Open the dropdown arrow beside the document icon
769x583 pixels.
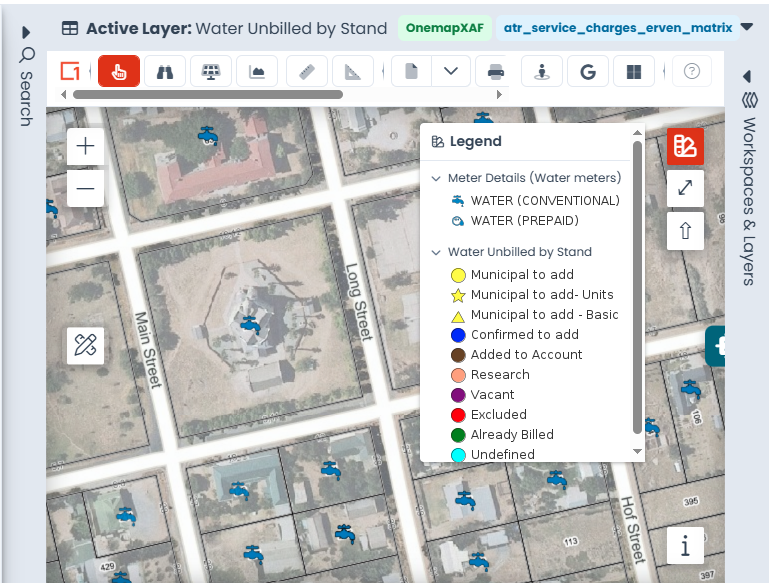click(451, 72)
